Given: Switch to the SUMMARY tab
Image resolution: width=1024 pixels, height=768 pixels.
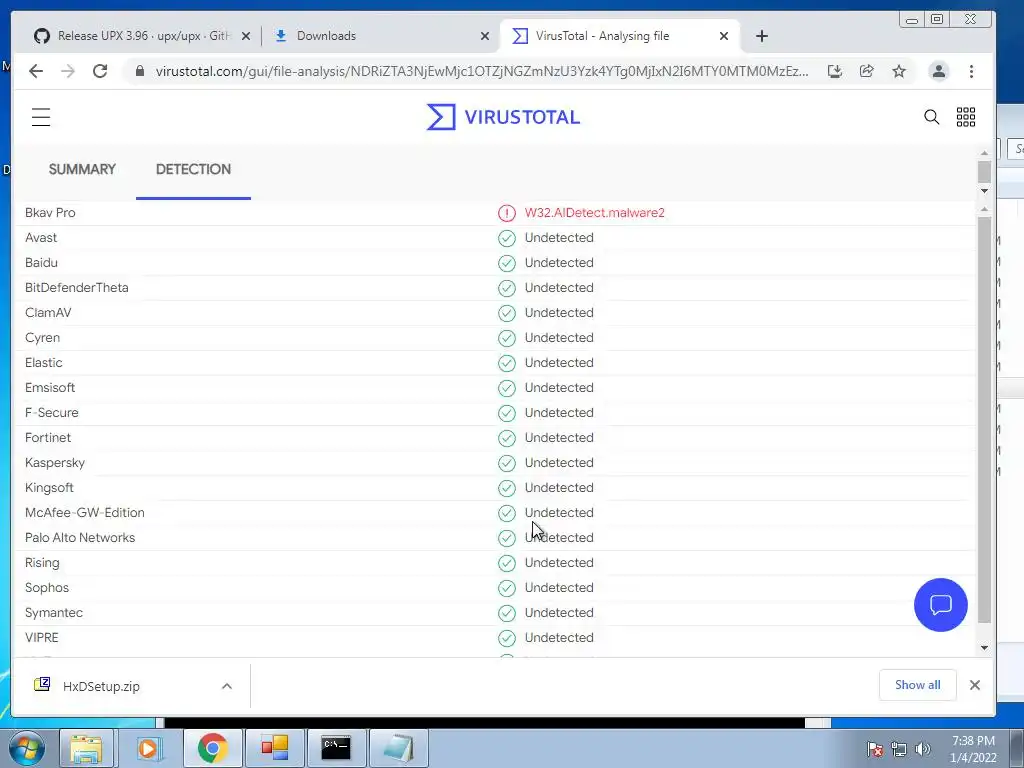Looking at the screenshot, I should coord(82,169).
